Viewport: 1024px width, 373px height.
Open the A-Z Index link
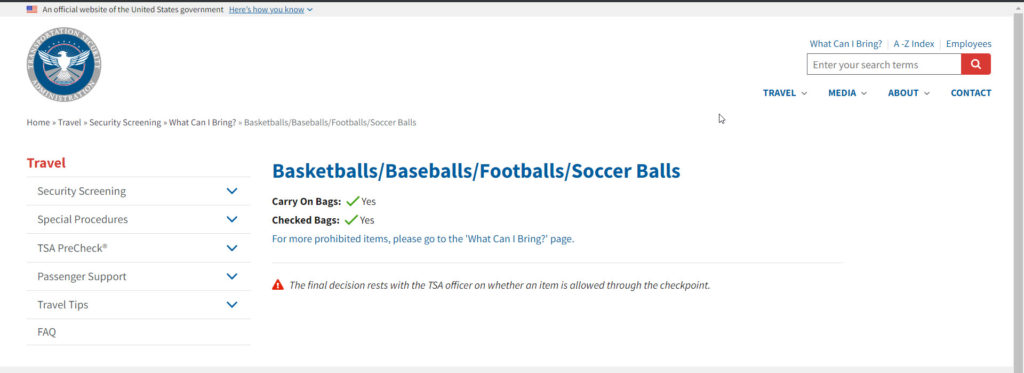914,44
